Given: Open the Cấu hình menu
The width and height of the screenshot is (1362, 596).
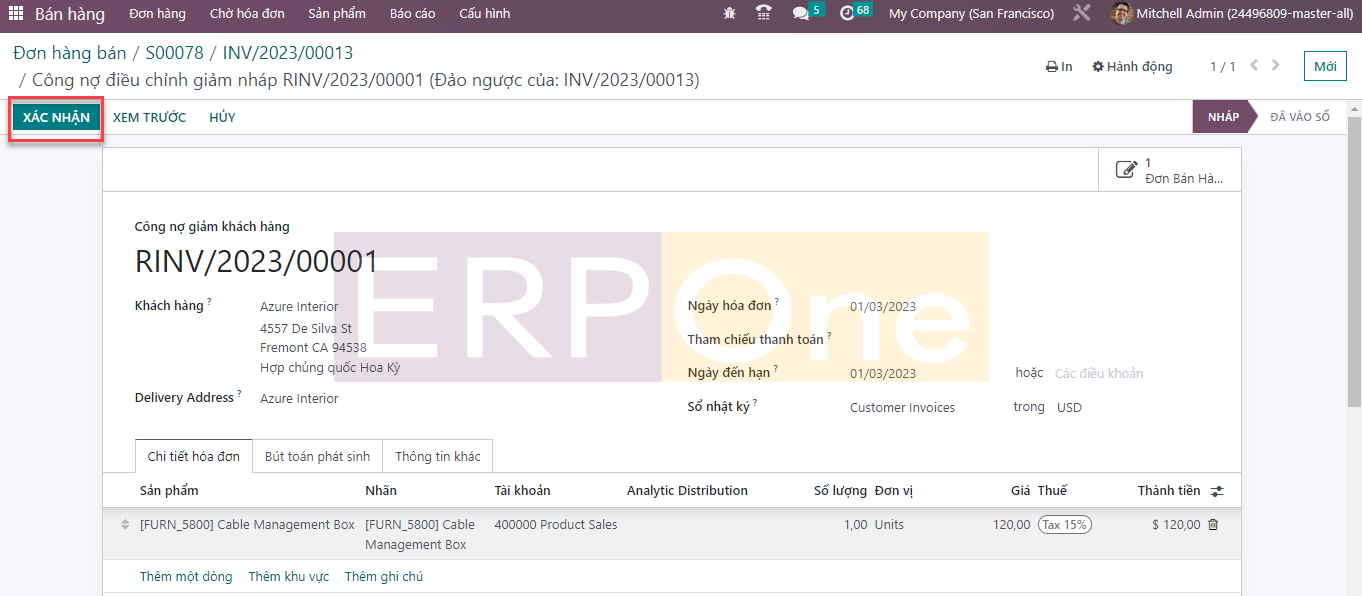Looking at the screenshot, I should click(x=484, y=14).
